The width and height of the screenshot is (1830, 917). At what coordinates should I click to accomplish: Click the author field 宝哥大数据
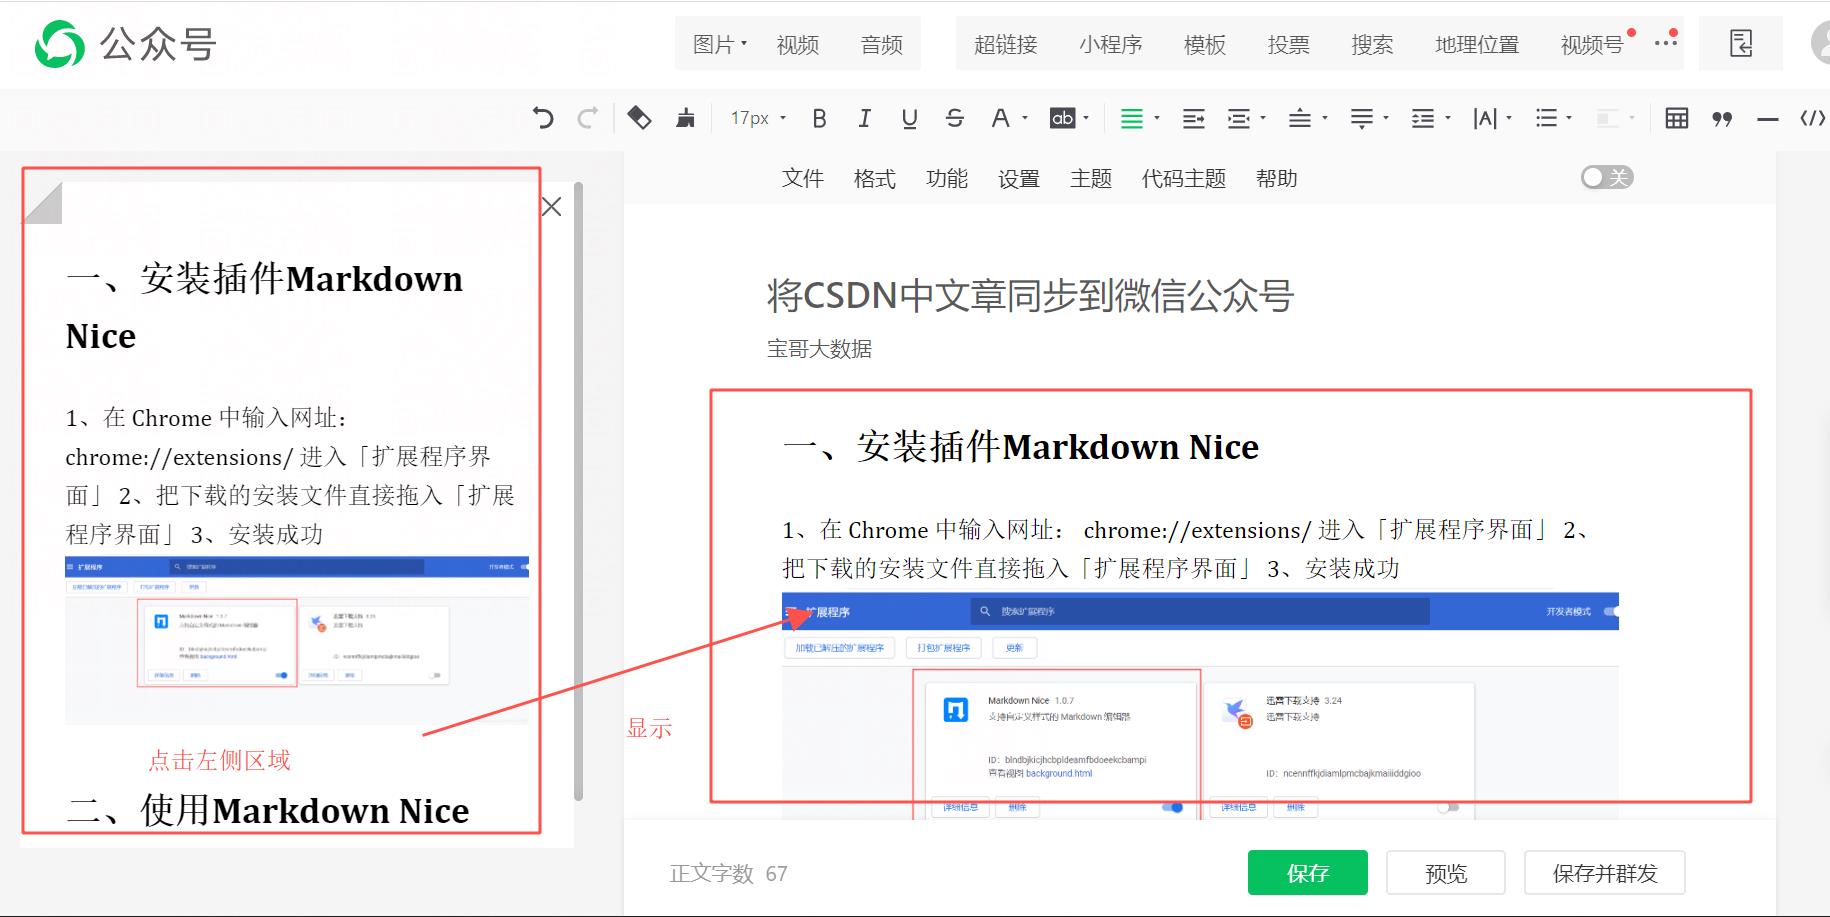tap(819, 348)
